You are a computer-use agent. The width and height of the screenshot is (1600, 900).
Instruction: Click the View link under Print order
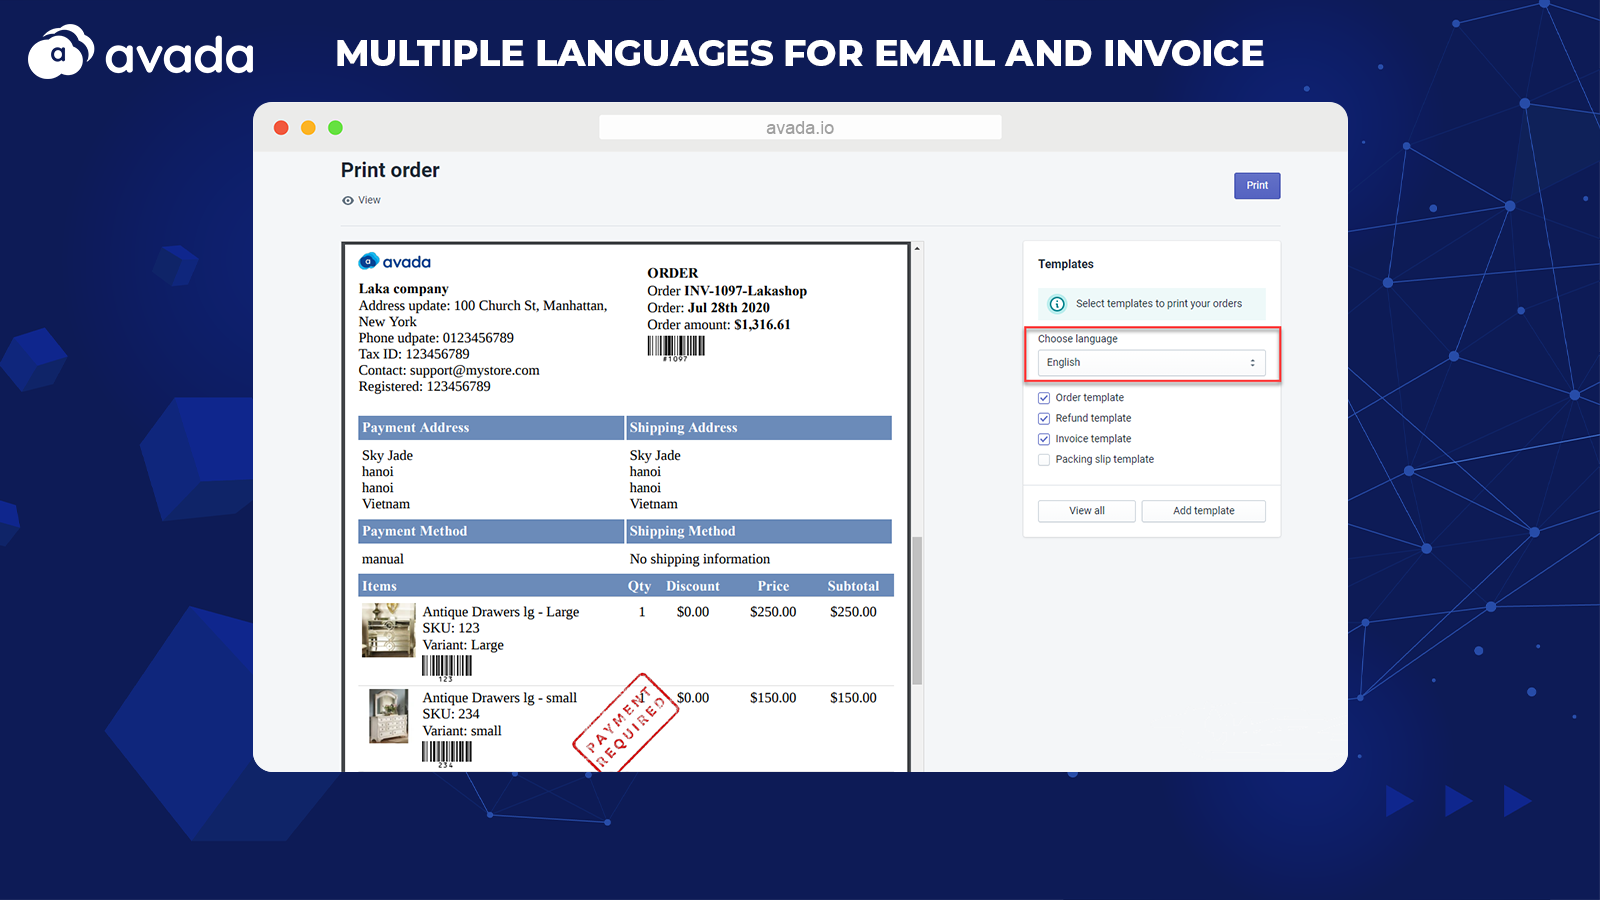[x=369, y=201]
